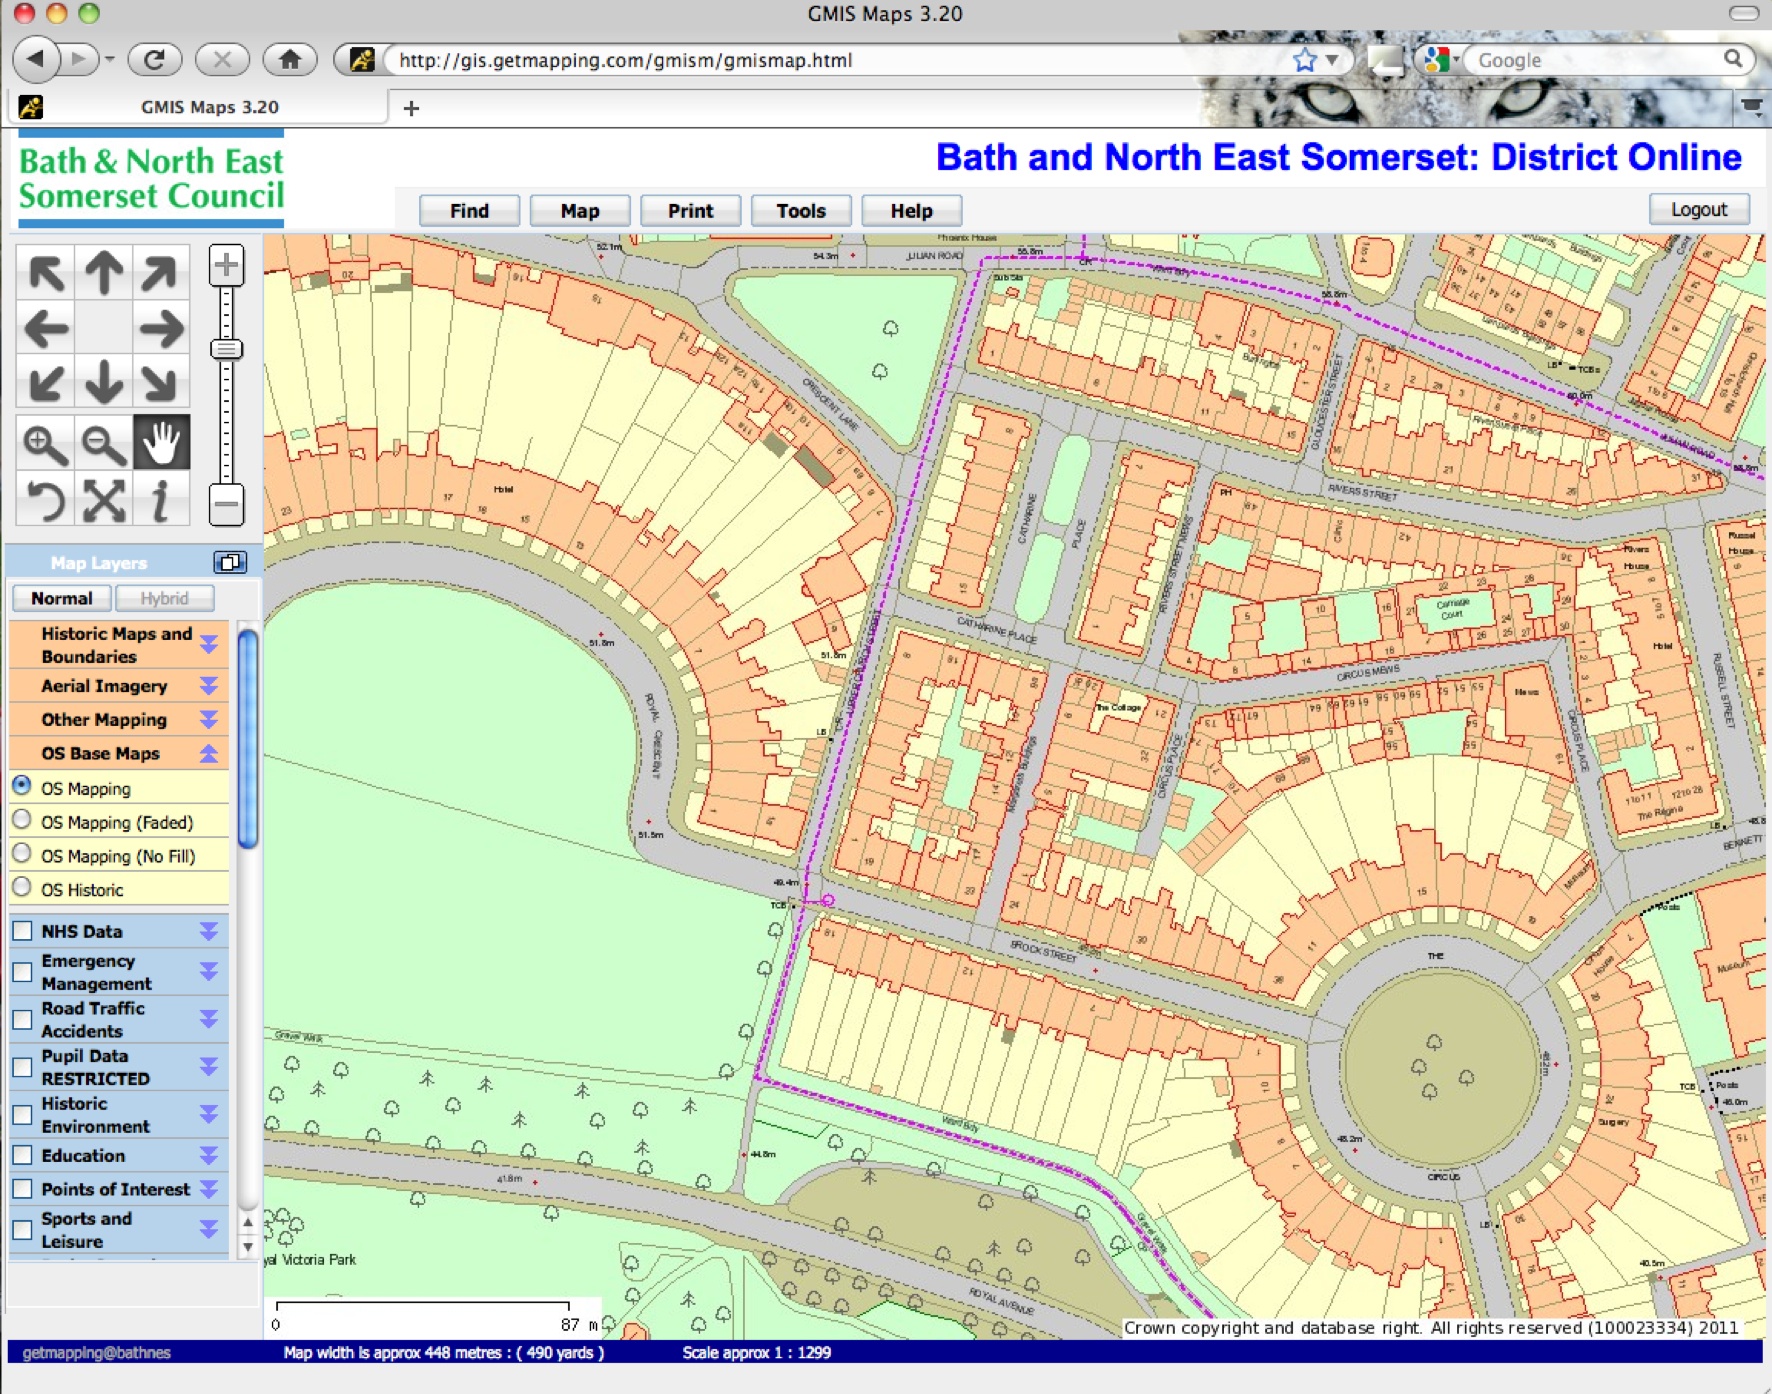The width and height of the screenshot is (1772, 1394).
Task: Enable Emergency Management layer checkbox
Action: (22, 972)
